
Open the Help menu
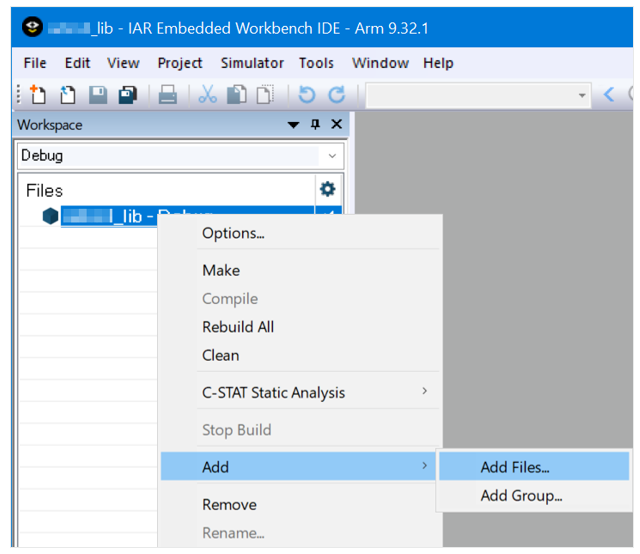(x=438, y=63)
